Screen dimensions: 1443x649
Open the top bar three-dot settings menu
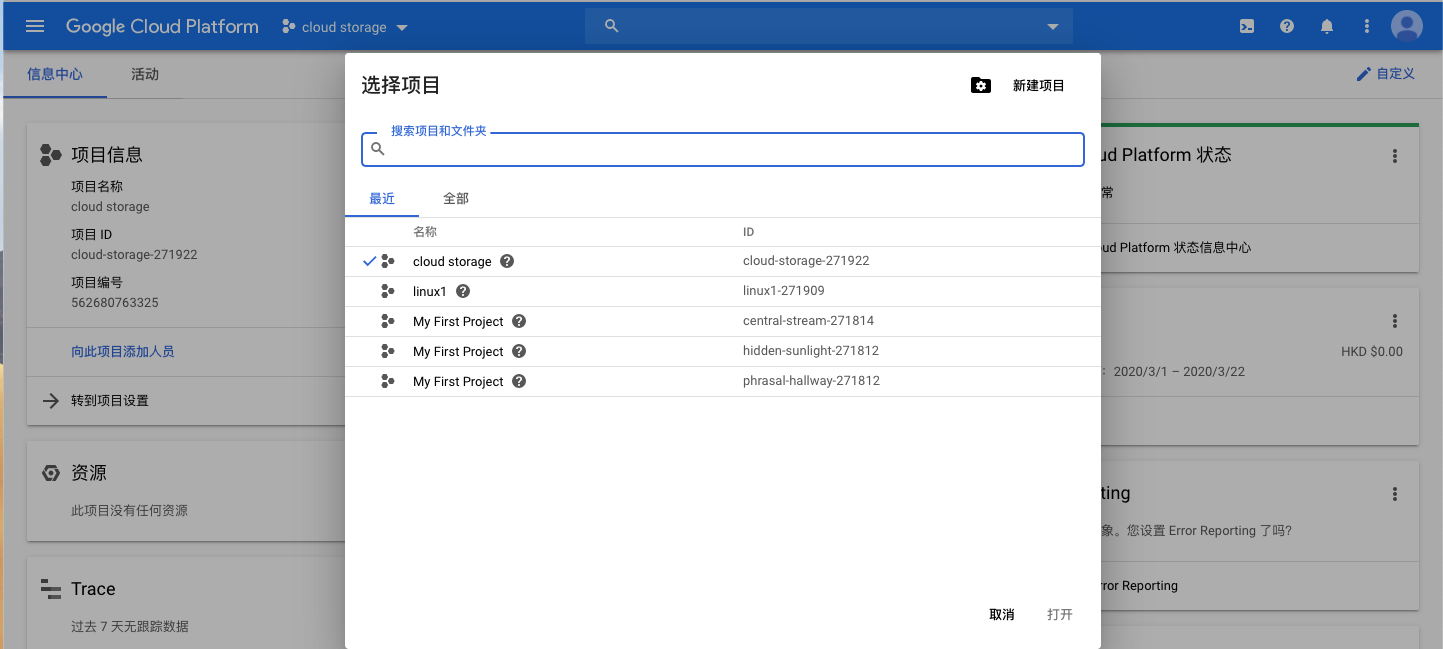pos(1367,27)
